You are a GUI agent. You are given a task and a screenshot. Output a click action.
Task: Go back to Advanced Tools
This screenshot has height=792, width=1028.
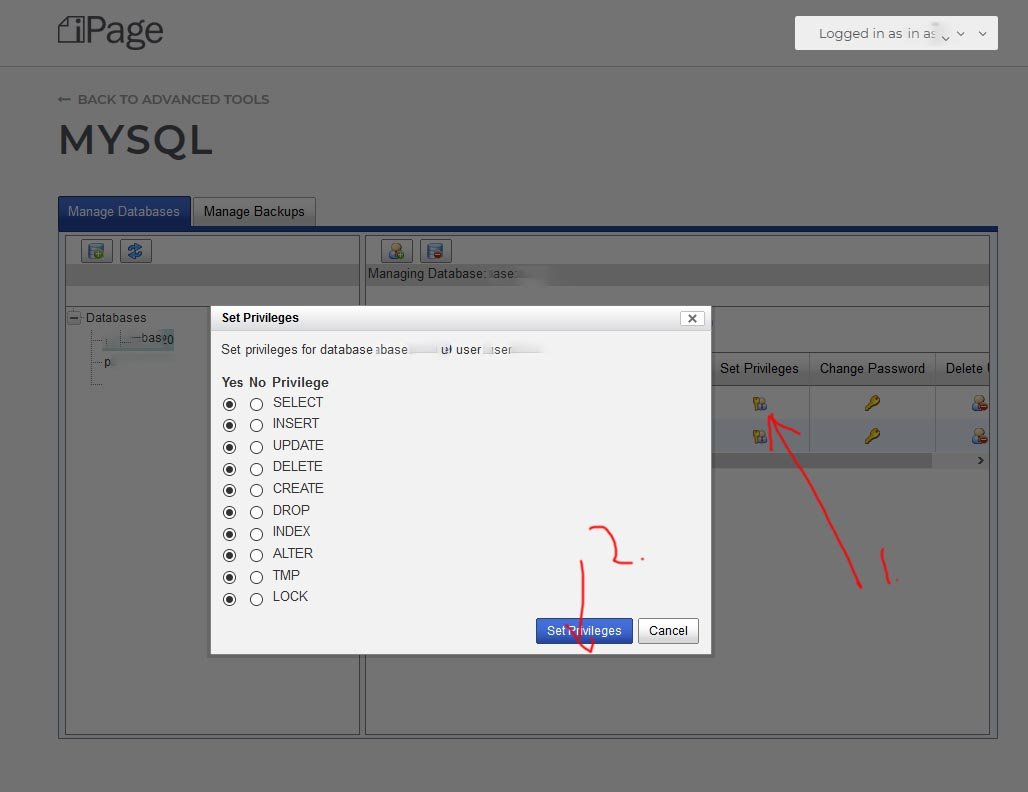(x=164, y=100)
